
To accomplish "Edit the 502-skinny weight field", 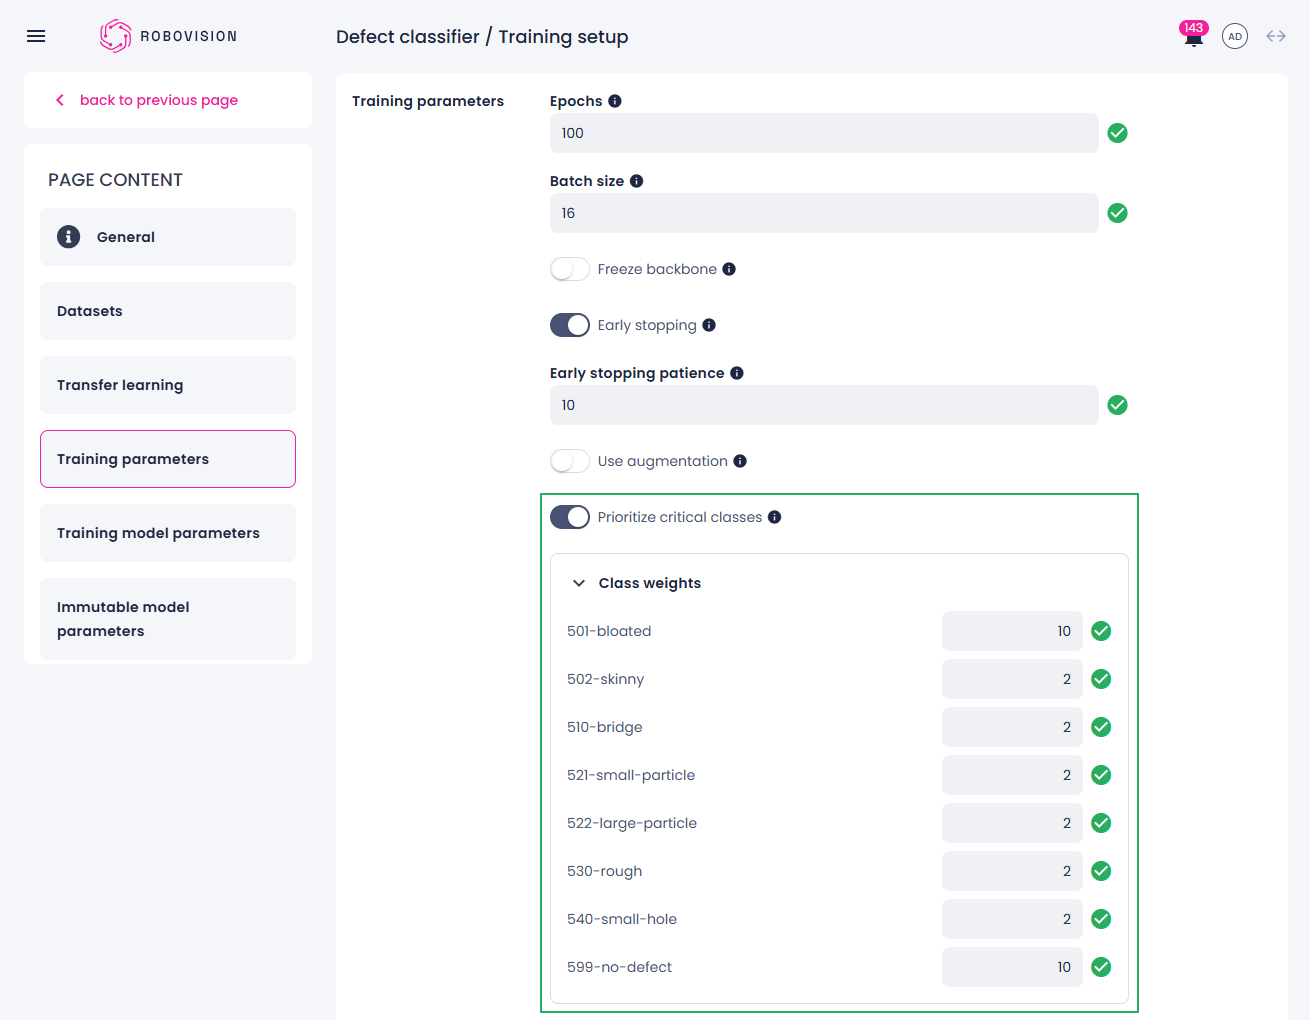I will coord(1012,679).
